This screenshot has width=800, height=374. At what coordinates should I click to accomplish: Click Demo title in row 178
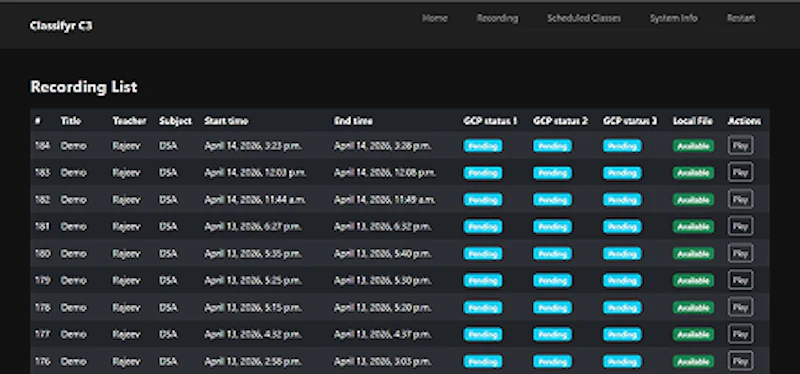(x=73, y=308)
